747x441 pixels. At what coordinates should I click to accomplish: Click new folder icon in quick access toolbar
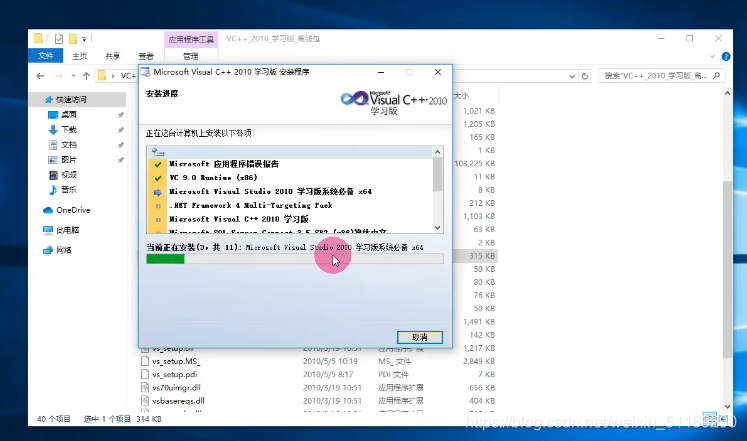coord(73,39)
